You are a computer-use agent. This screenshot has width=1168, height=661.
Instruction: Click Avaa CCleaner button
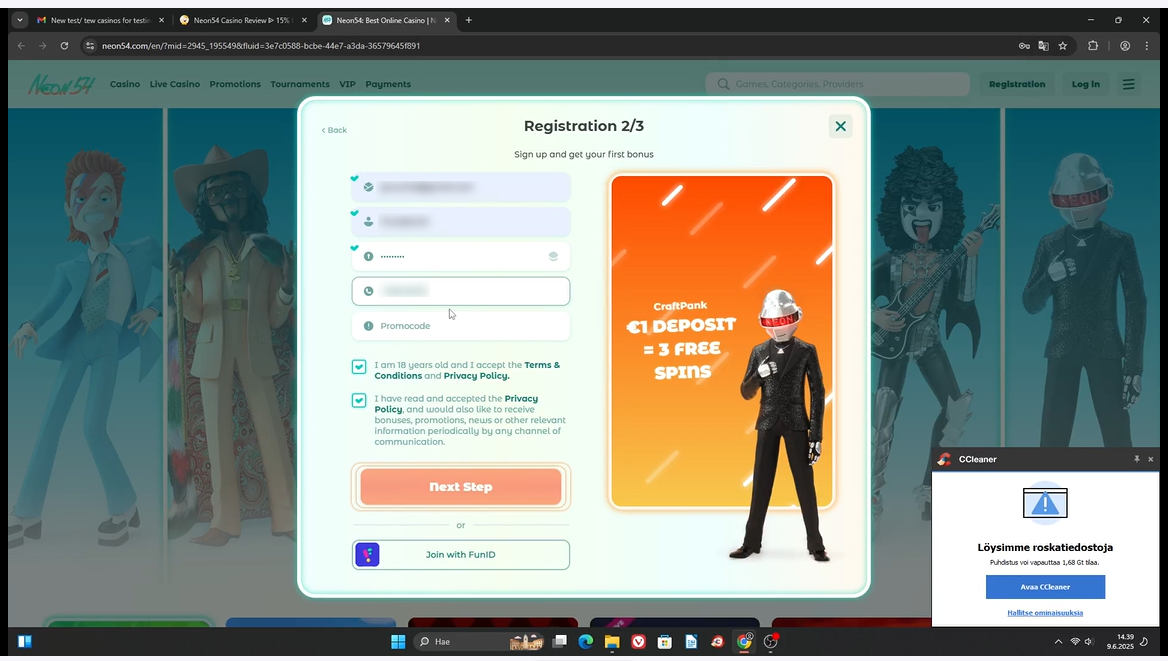click(1045, 586)
